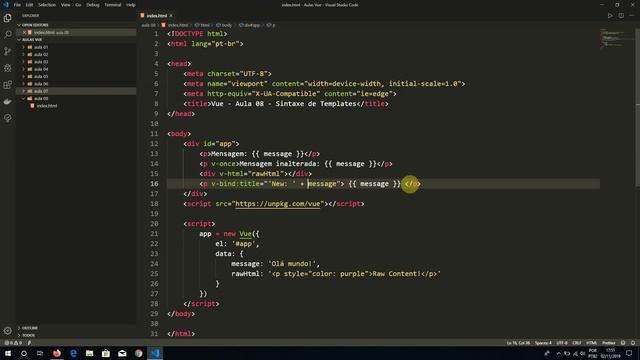Open the Selection menu

click(47, 5)
